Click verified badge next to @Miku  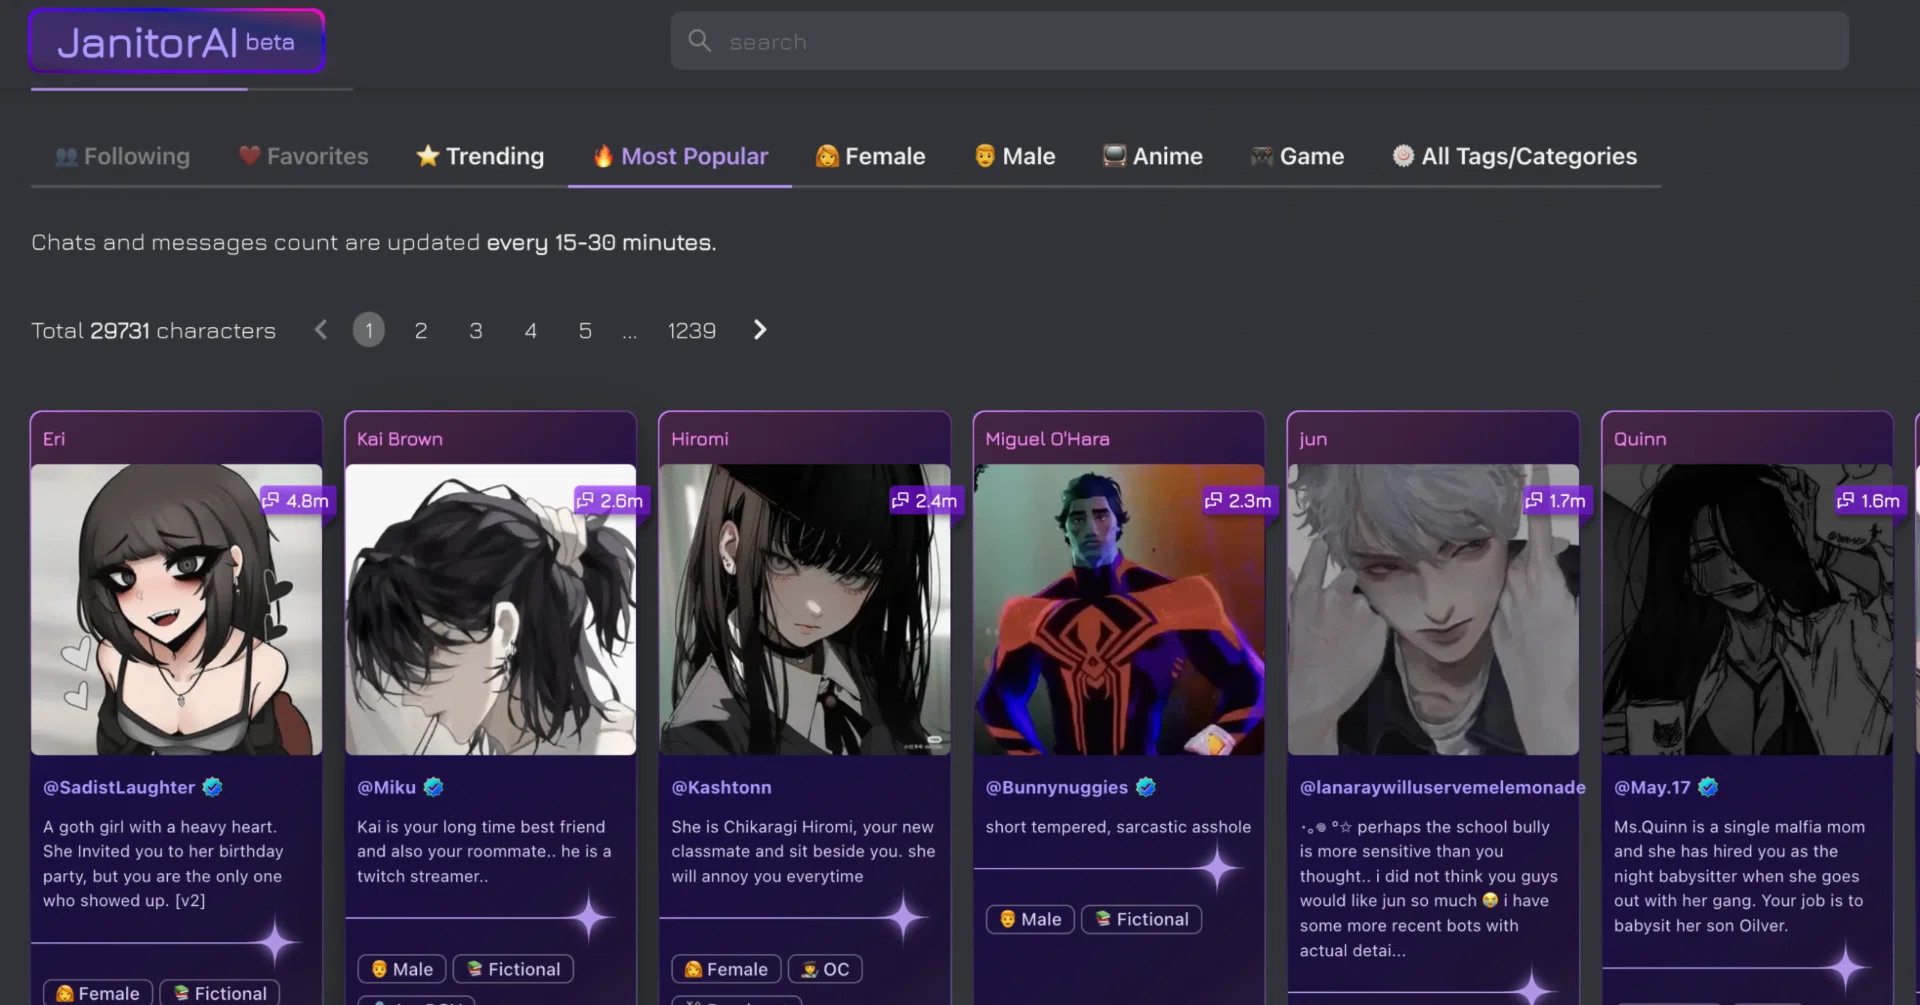pyautogui.click(x=433, y=787)
